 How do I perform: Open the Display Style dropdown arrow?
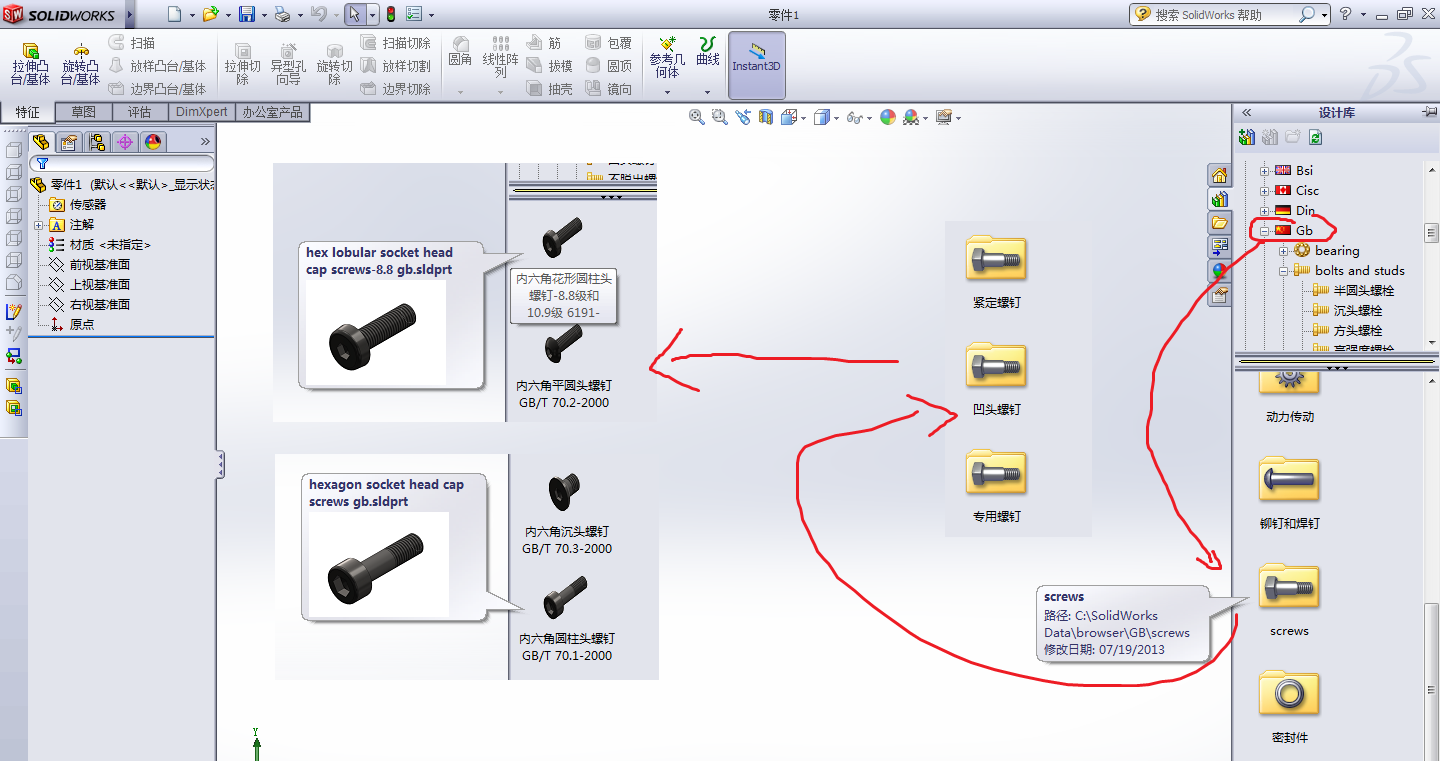click(837, 118)
